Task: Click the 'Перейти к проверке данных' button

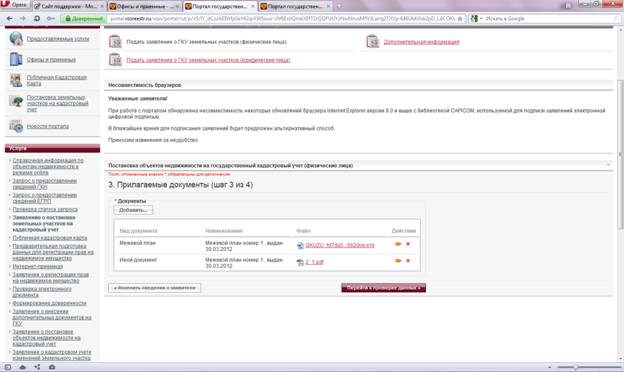Action: coord(384,288)
